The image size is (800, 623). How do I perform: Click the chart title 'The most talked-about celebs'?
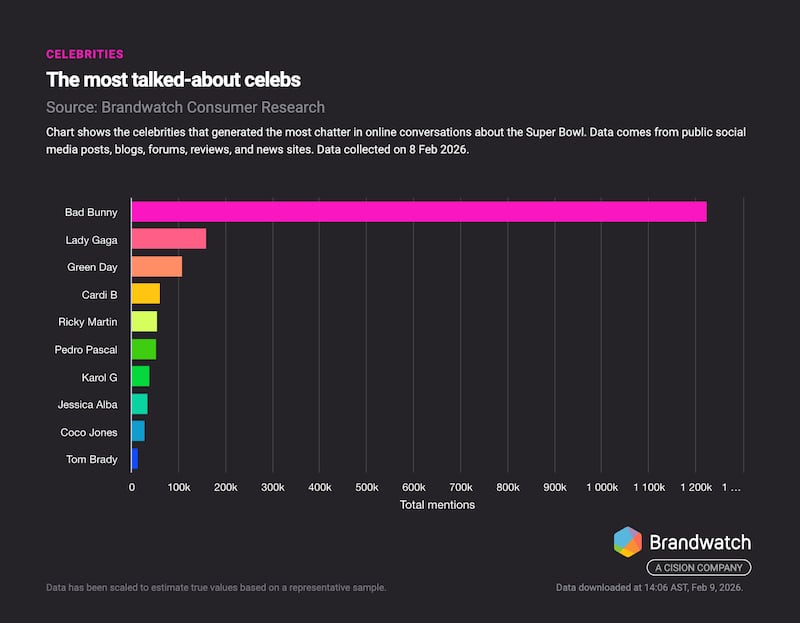coord(173,79)
